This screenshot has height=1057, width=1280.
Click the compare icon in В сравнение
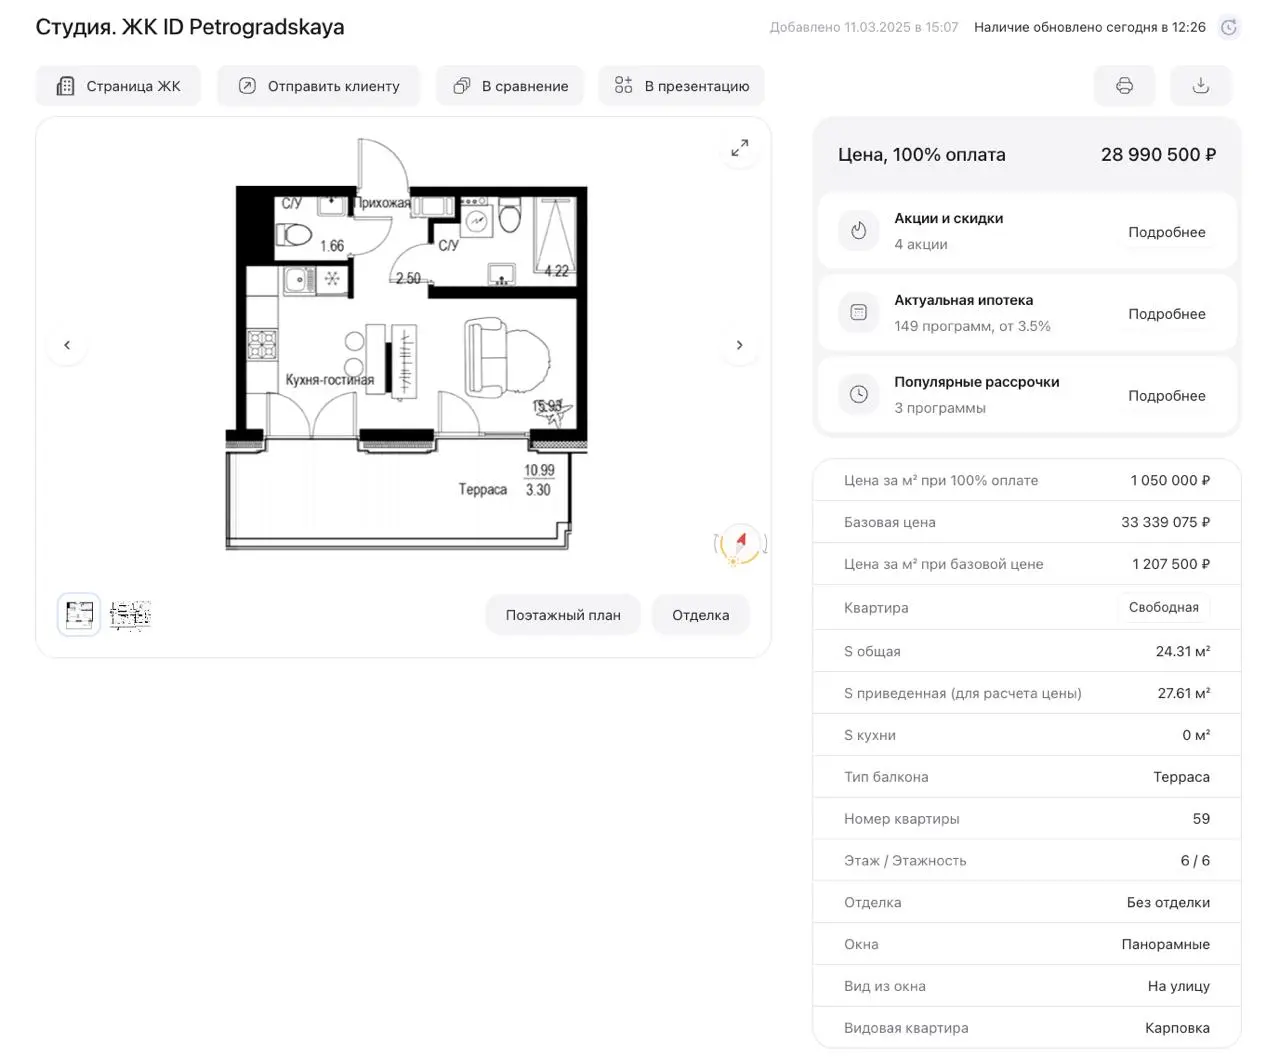tap(461, 86)
